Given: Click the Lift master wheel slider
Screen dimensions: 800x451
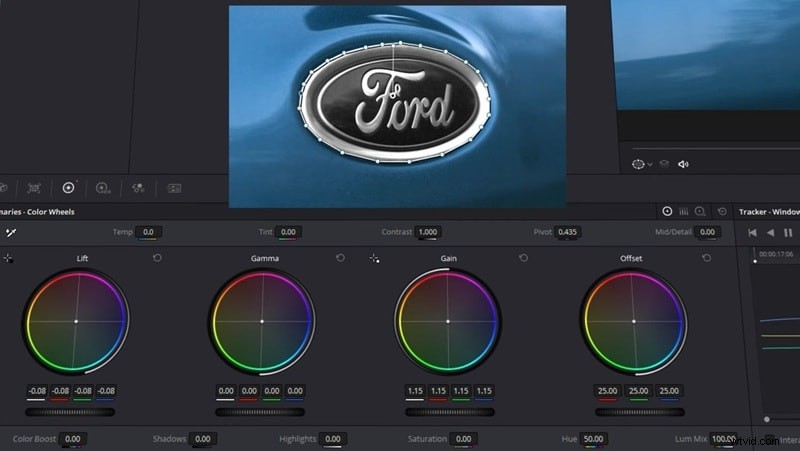Looking at the screenshot, I should pyautogui.click(x=70, y=412).
